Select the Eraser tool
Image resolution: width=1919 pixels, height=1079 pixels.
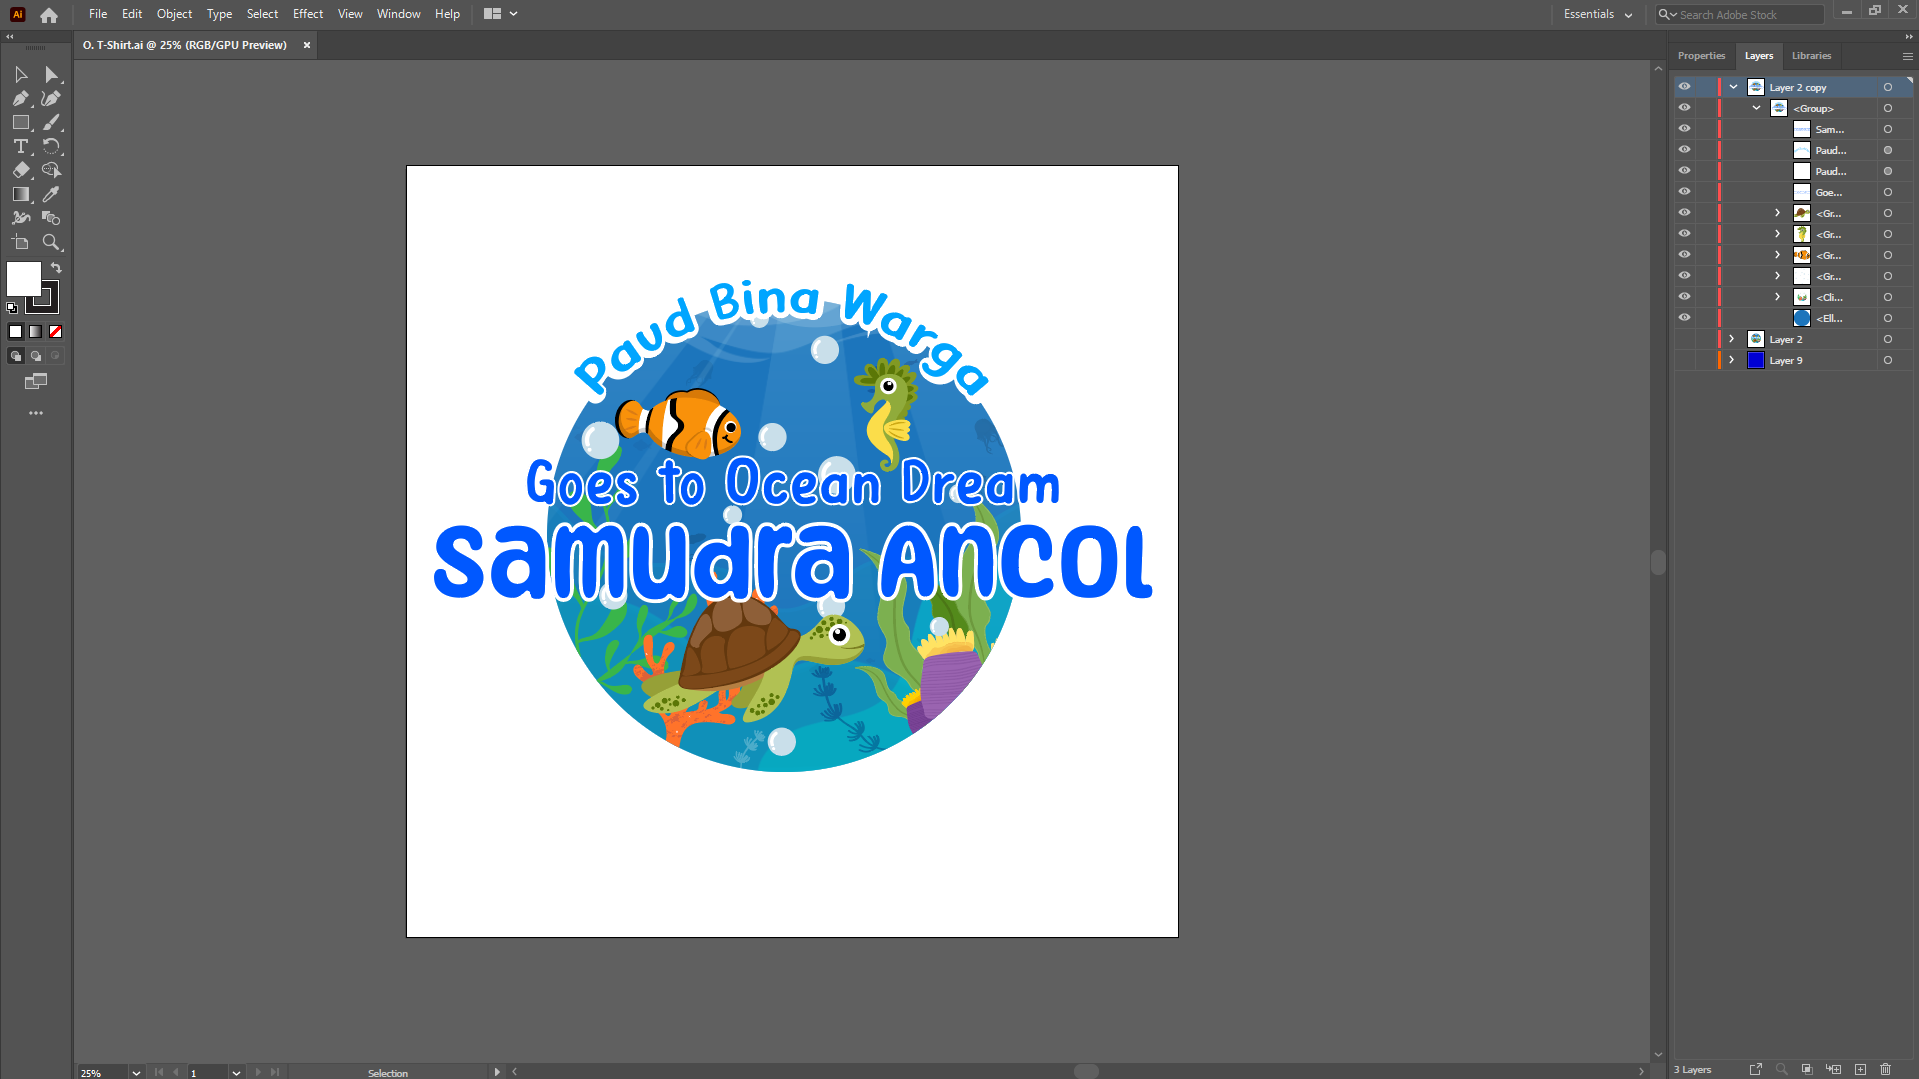click(20, 171)
